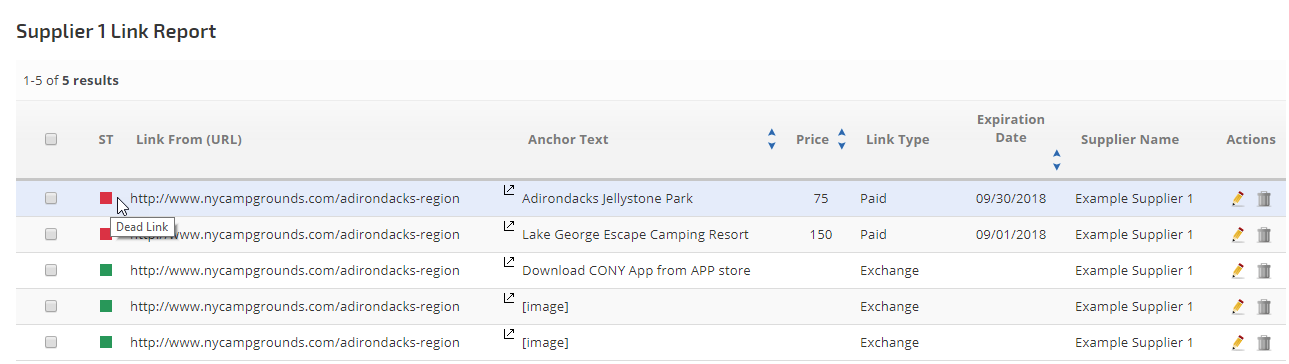Open external link icon for Adirondacks Jellystone Park
The height and width of the screenshot is (364, 1289).
click(x=508, y=190)
